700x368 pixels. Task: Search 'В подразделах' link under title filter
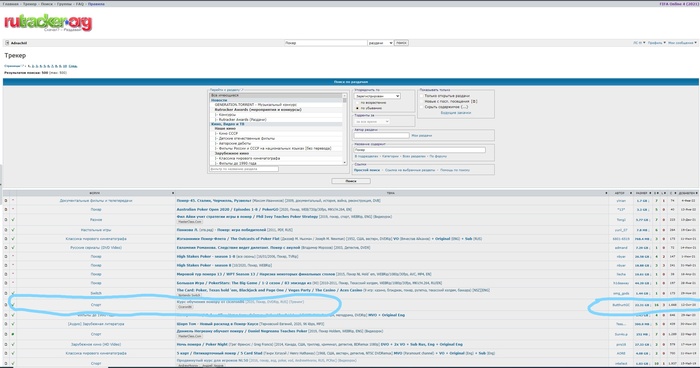[x=366, y=156]
